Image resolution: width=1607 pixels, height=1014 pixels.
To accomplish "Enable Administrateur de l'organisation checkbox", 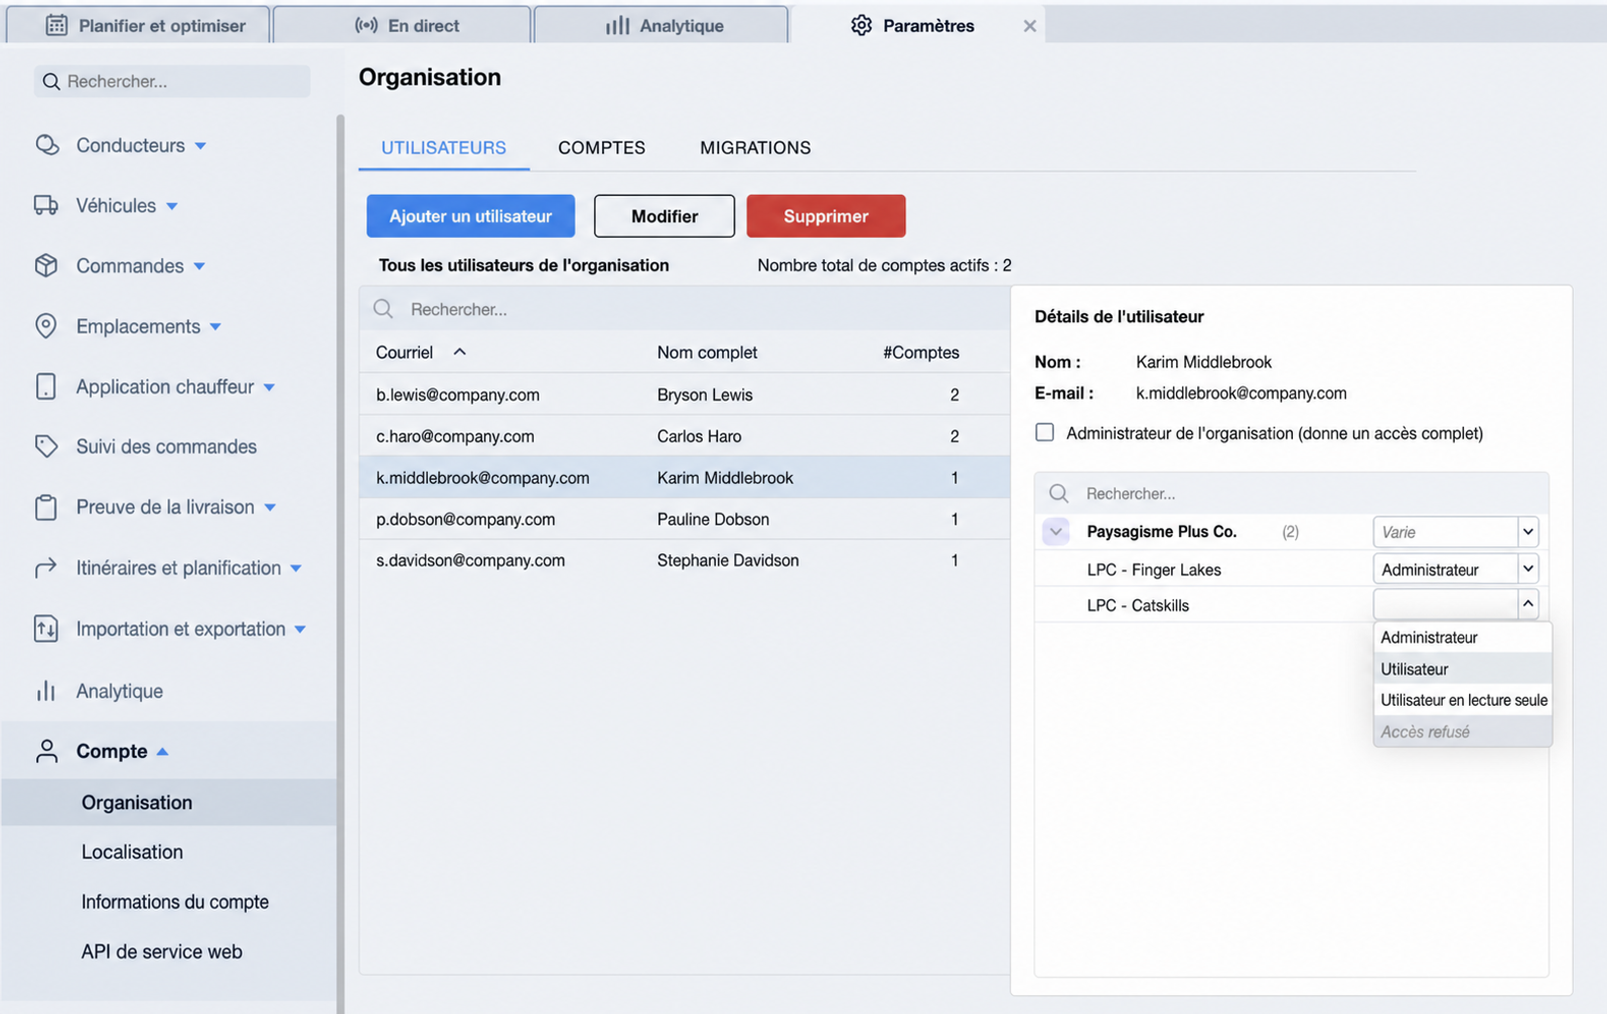I will click(1045, 433).
